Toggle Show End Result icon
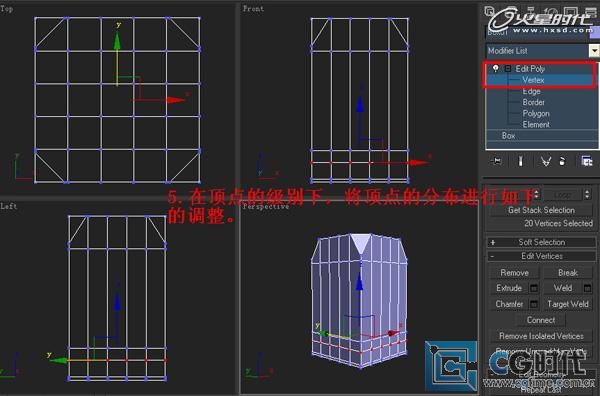This screenshot has height=396, width=600. 520,161
